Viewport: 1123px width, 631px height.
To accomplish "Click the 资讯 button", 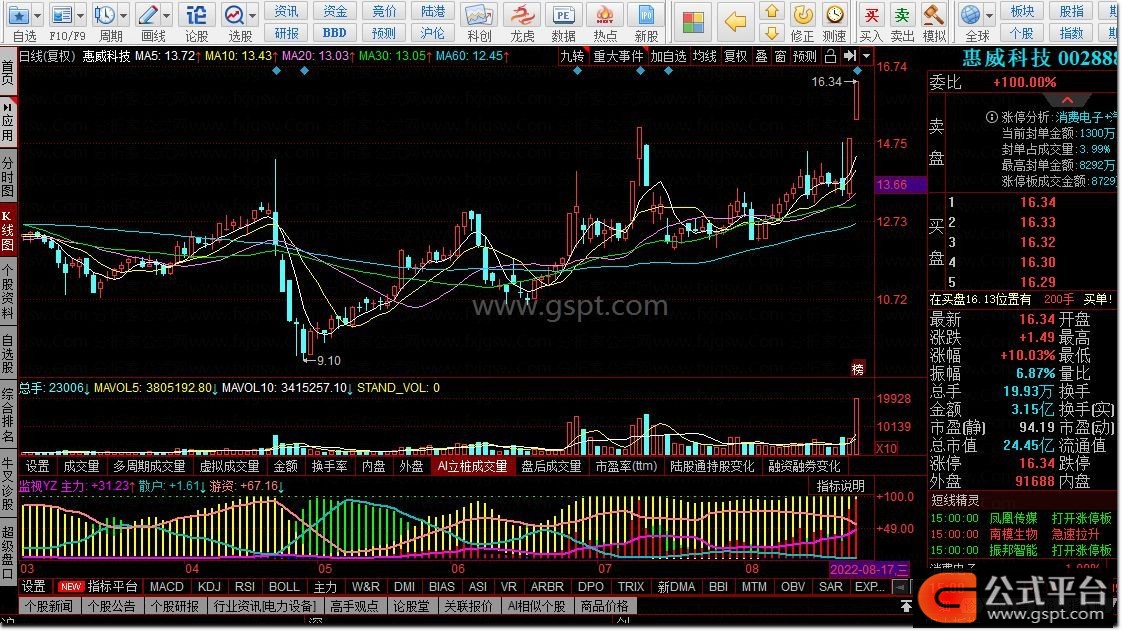I will point(286,11).
